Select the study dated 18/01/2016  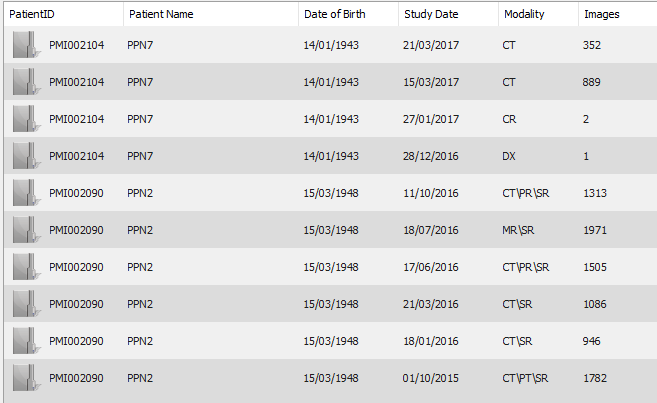(331, 341)
